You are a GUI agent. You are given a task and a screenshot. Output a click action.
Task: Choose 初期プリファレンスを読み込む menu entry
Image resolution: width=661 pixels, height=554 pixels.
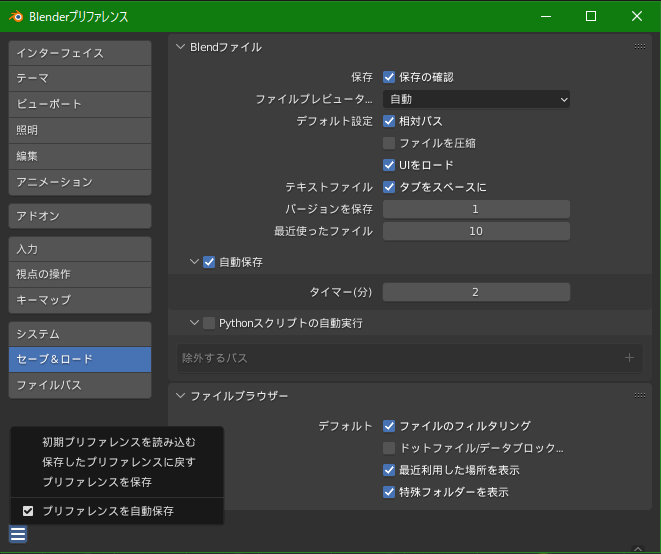pos(117,442)
